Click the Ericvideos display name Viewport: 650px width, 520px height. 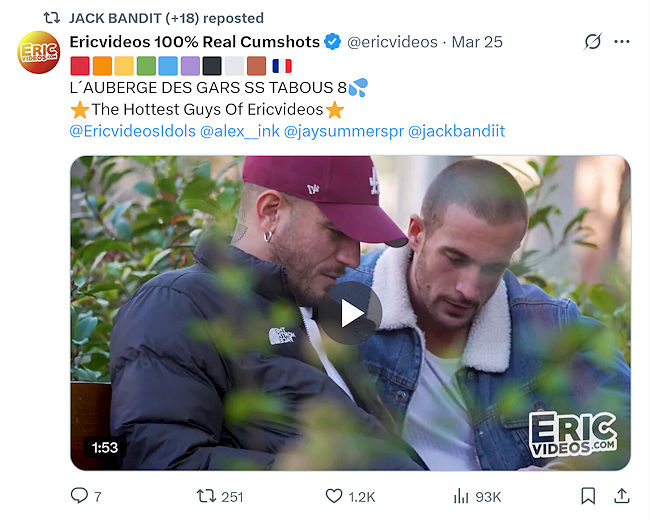tap(194, 42)
